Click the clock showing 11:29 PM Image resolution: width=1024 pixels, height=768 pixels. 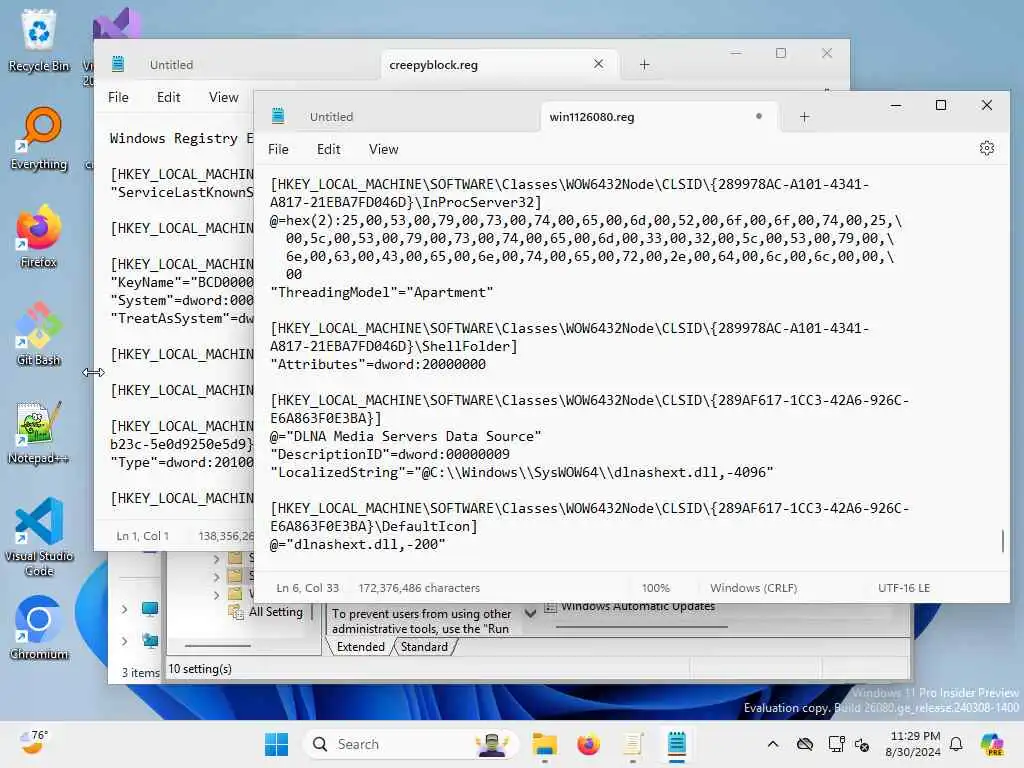pos(914,744)
